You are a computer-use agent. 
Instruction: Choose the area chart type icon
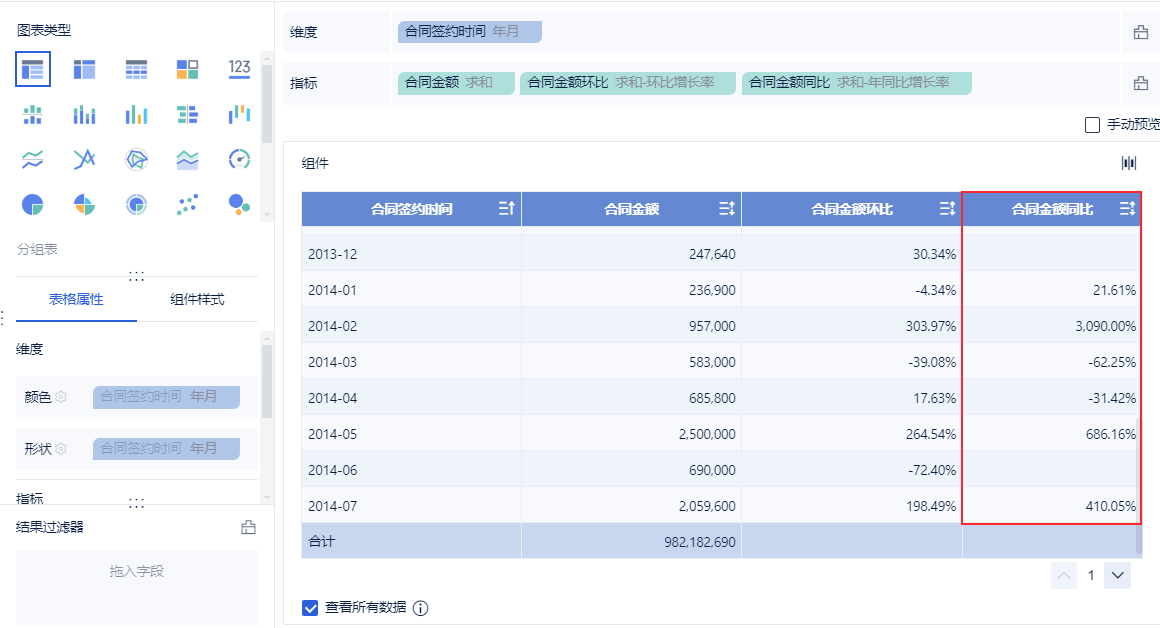tap(187, 160)
